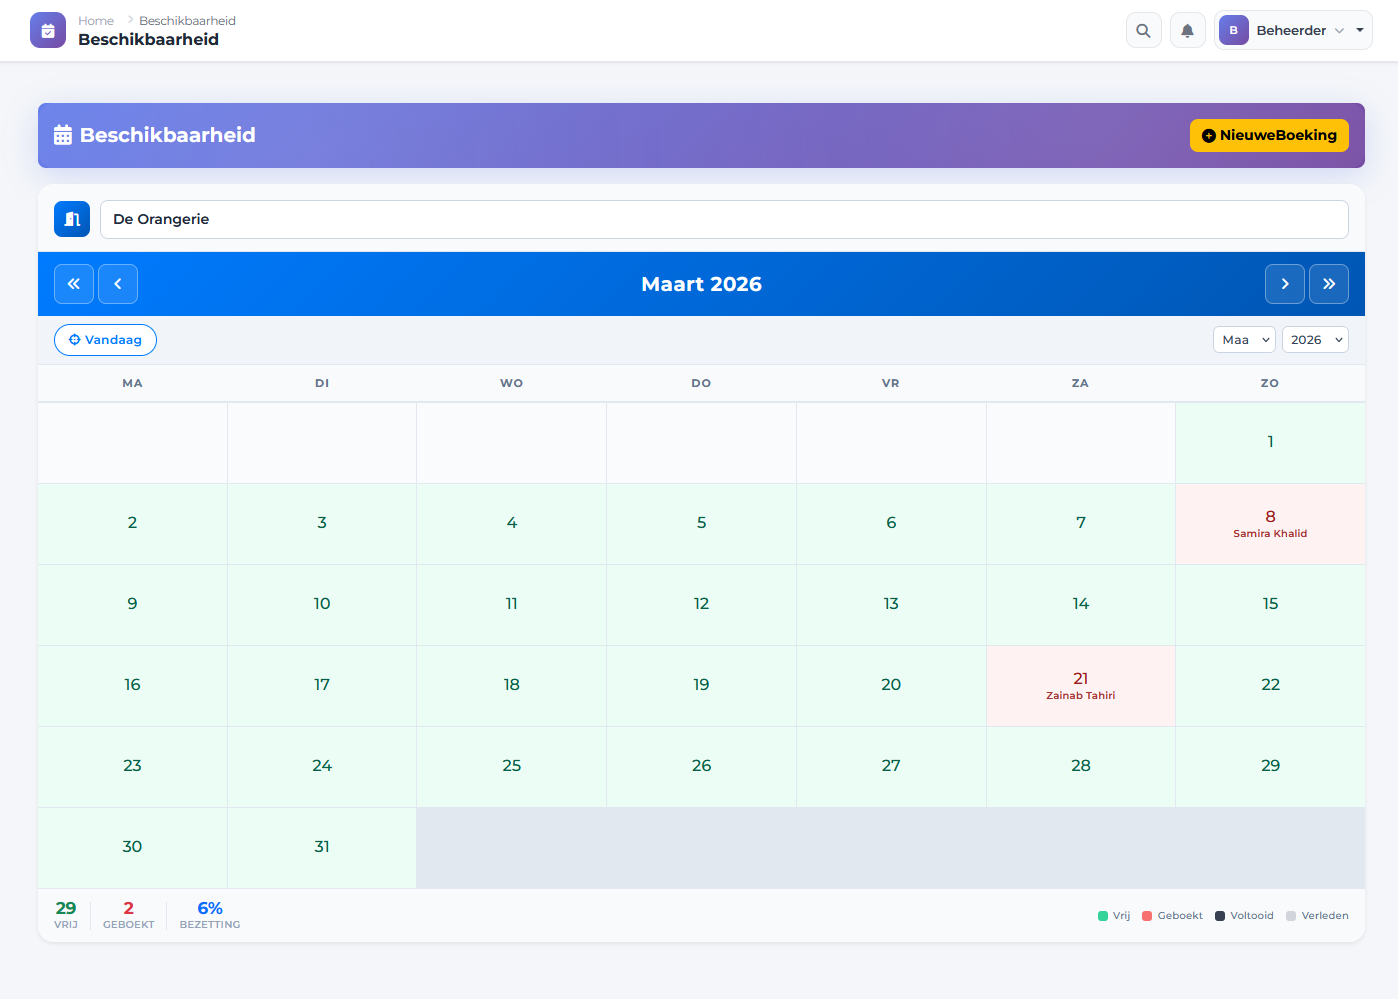Screen dimensions: 1398x999
Task: Open the year dropdown showing 2026
Action: (1315, 339)
